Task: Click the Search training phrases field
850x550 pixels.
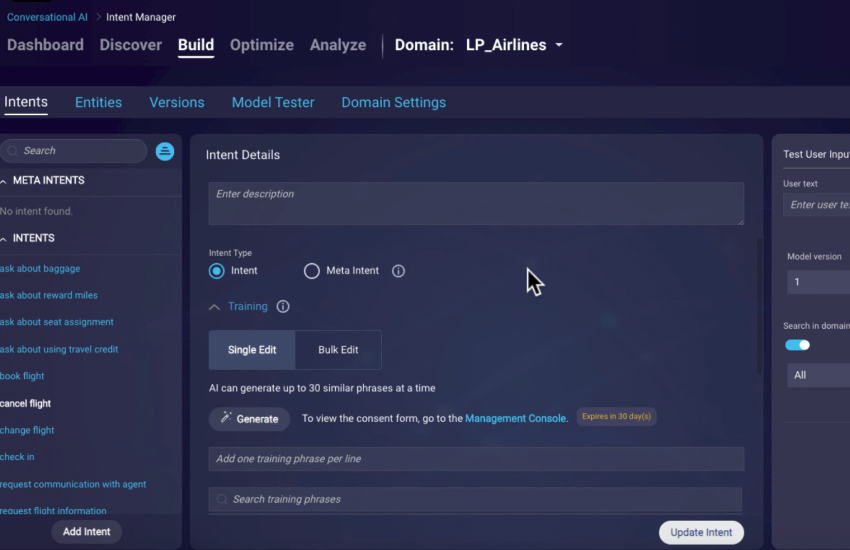Action: [x=475, y=499]
